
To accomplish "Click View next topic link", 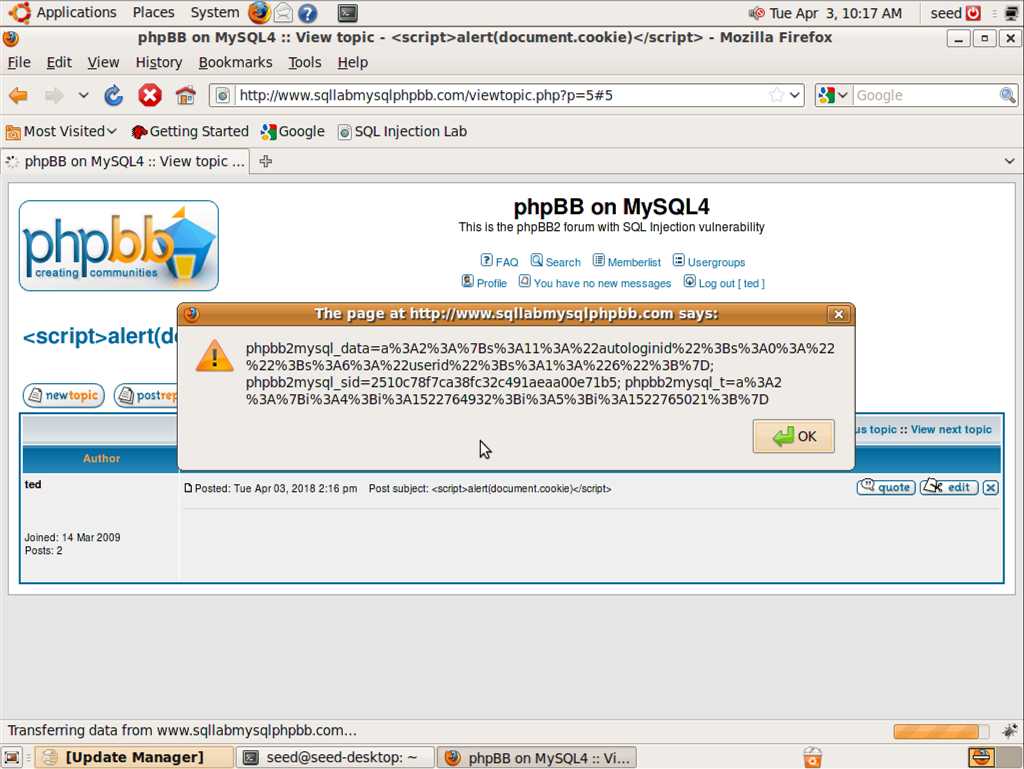I will coord(951,430).
